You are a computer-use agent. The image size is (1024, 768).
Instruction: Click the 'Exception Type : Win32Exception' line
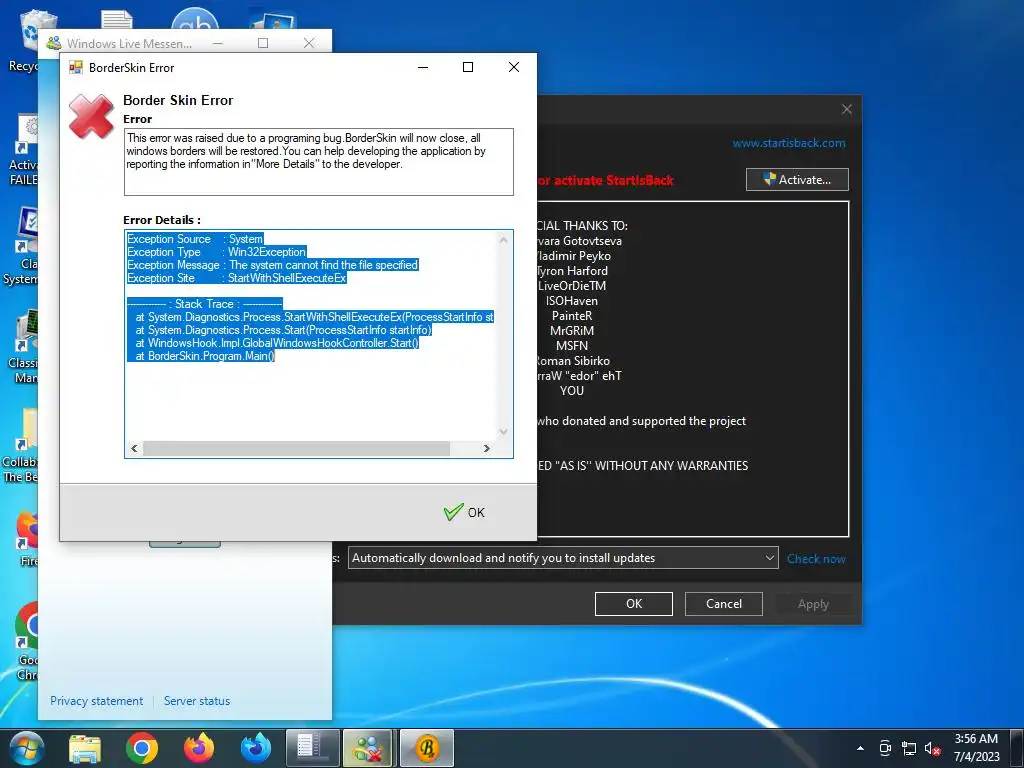tap(216, 252)
